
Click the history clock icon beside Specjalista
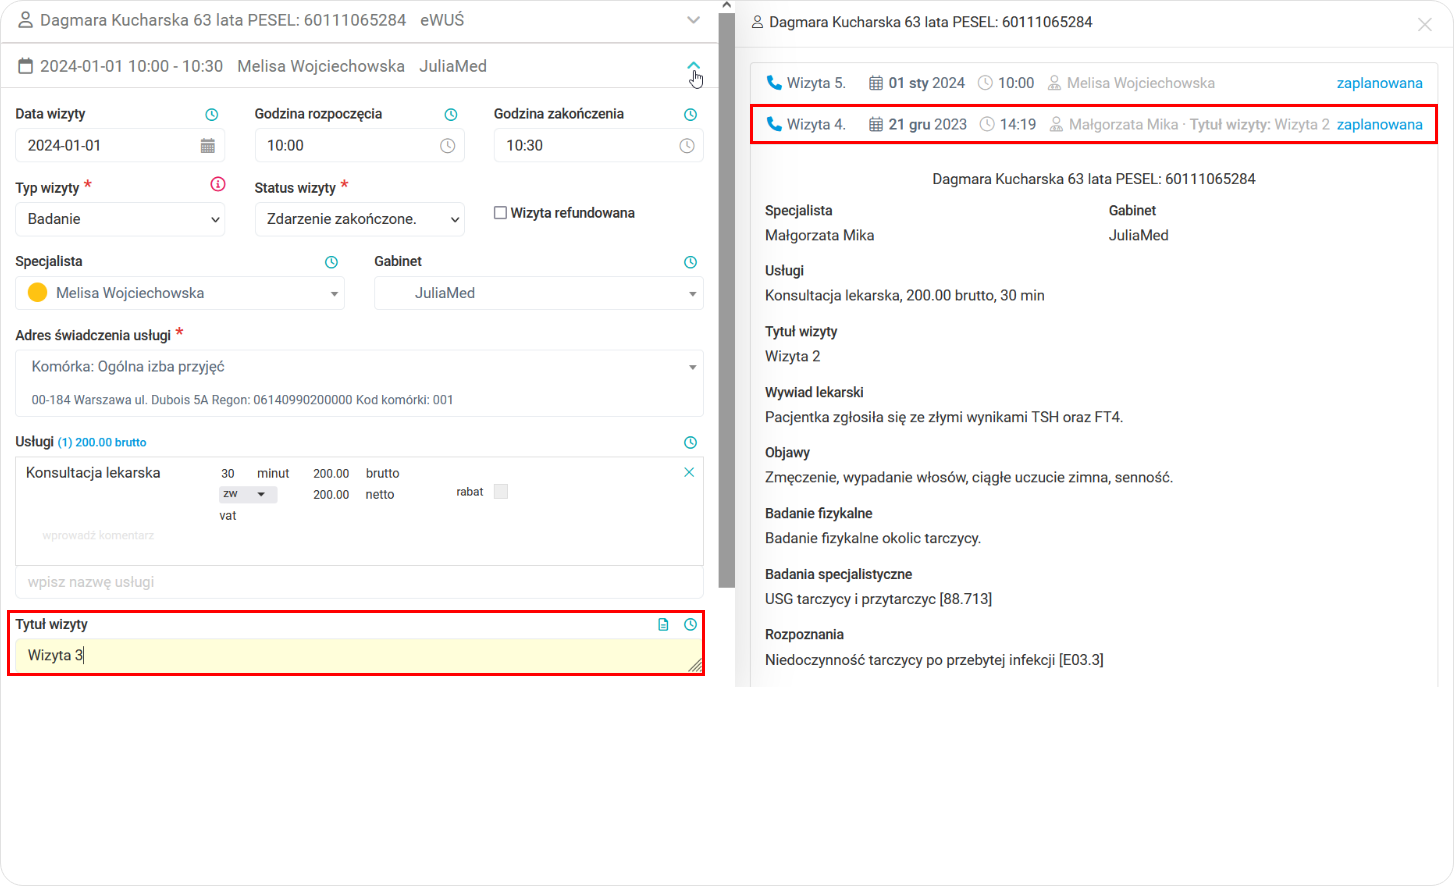331,262
